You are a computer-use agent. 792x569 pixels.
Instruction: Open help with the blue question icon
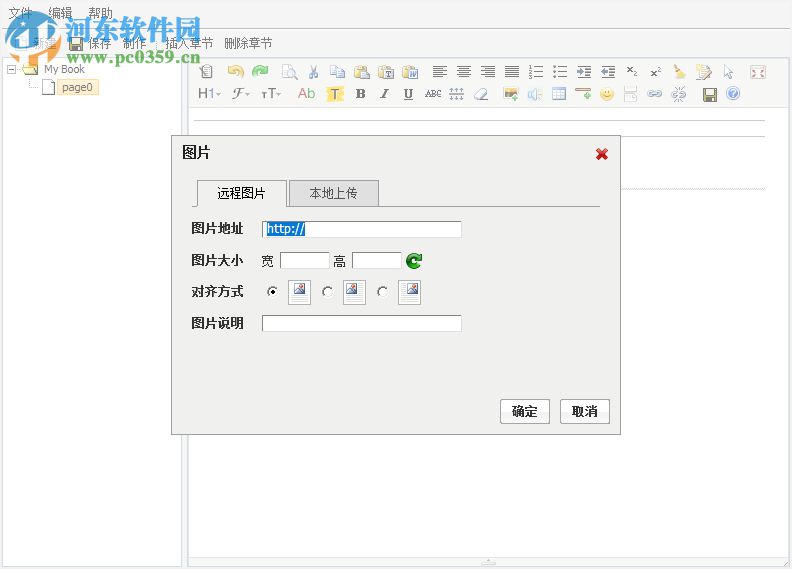733,94
